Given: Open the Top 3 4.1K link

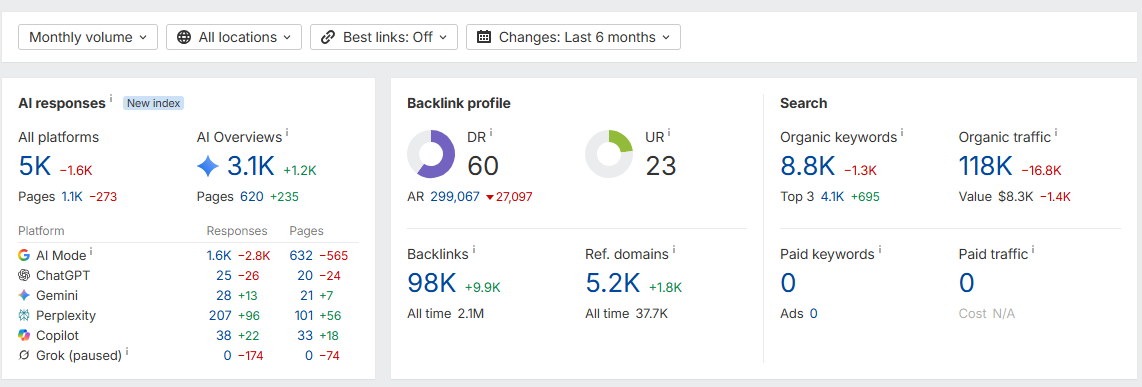Looking at the screenshot, I should [832, 197].
